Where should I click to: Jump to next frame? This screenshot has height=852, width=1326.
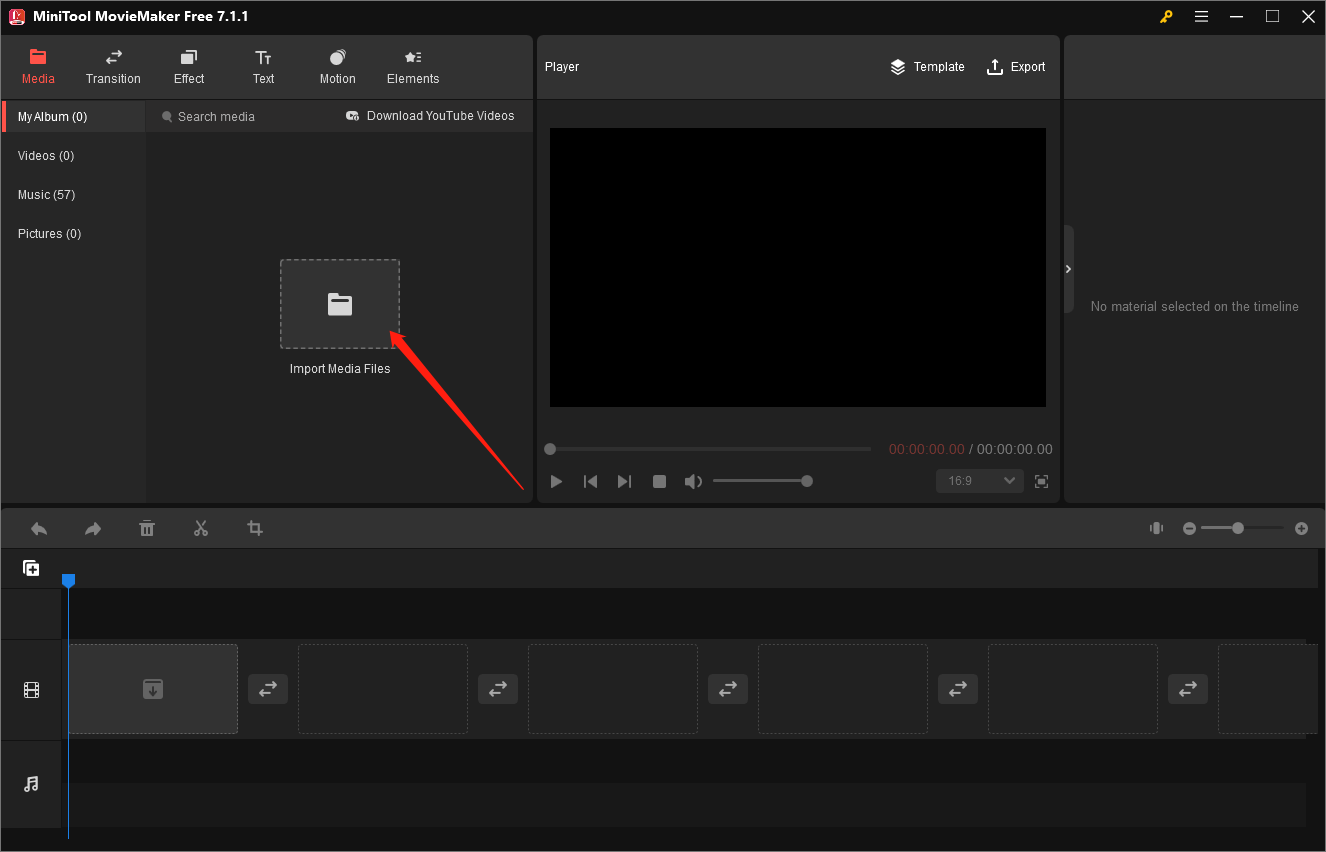click(624, 481)
